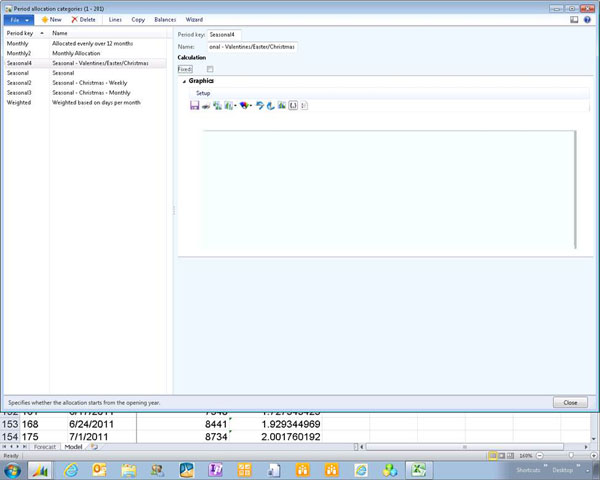Click the Close button at bottom right
600x480 pixels.
tap(570, 402)
